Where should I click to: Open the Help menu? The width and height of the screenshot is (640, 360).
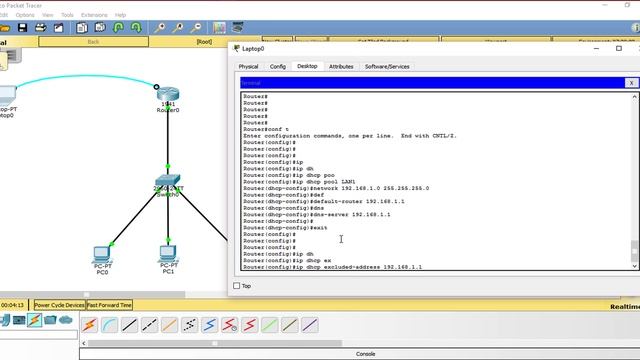coord(120,15)
